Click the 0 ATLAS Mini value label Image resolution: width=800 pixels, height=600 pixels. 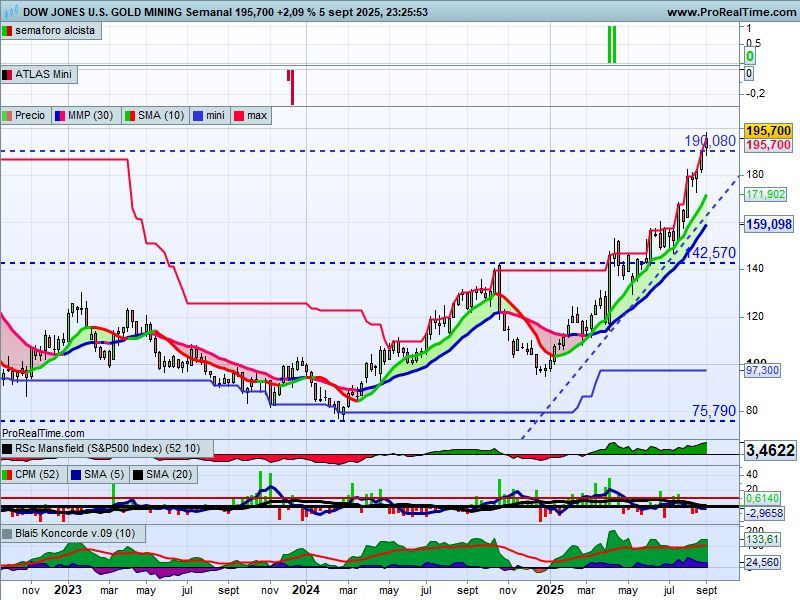[x=749, y=73]
